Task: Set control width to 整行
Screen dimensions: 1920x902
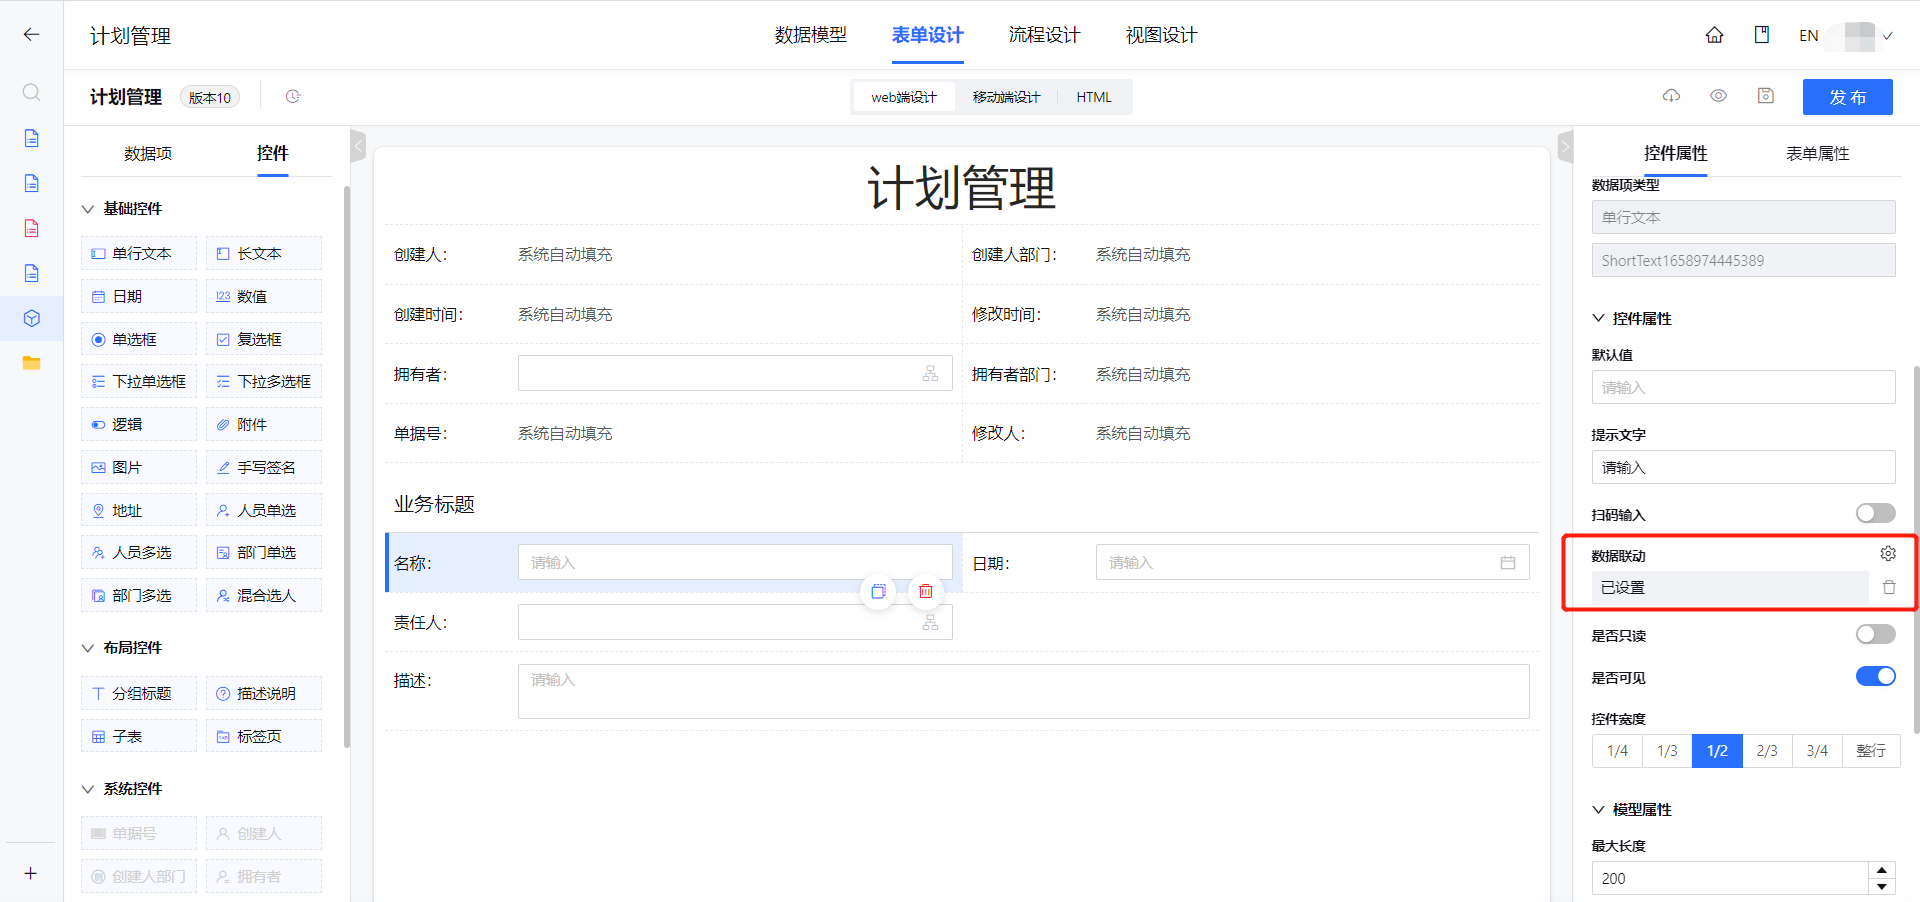Action: [1871, 751]
